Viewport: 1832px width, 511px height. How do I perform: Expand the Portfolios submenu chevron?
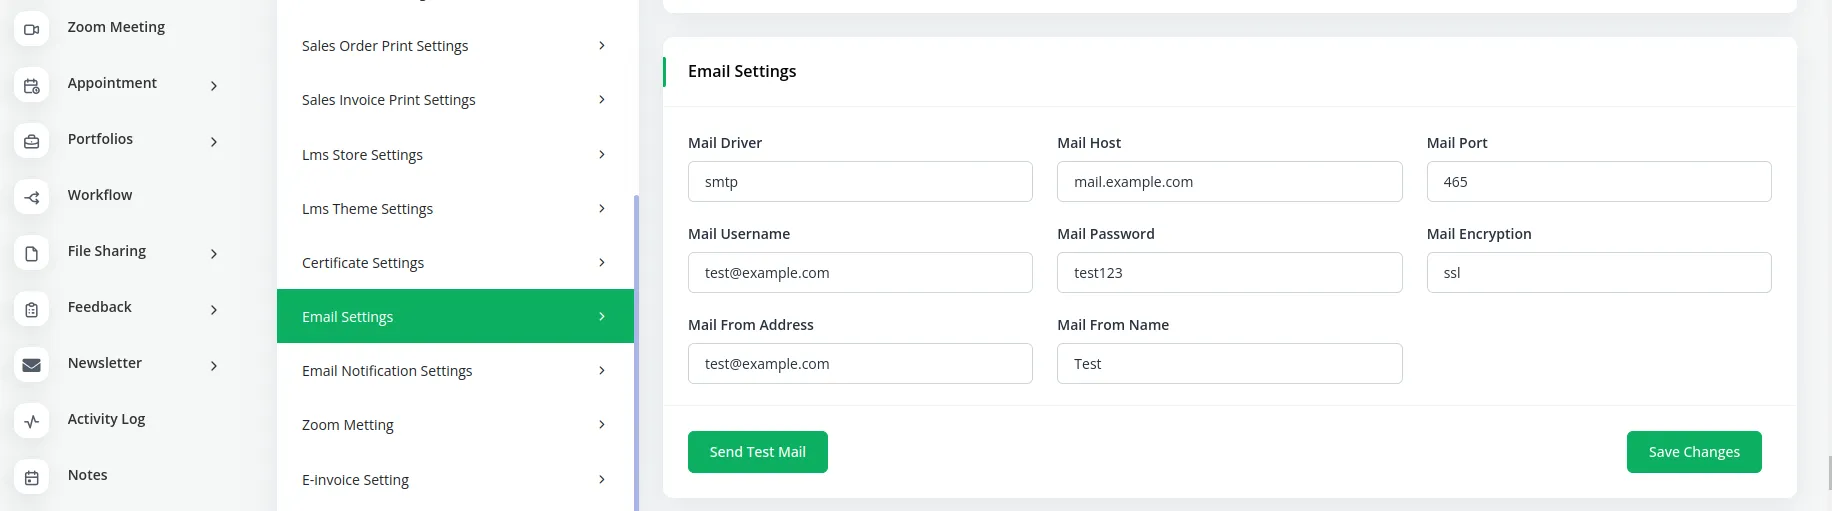(x=214, y=142)
